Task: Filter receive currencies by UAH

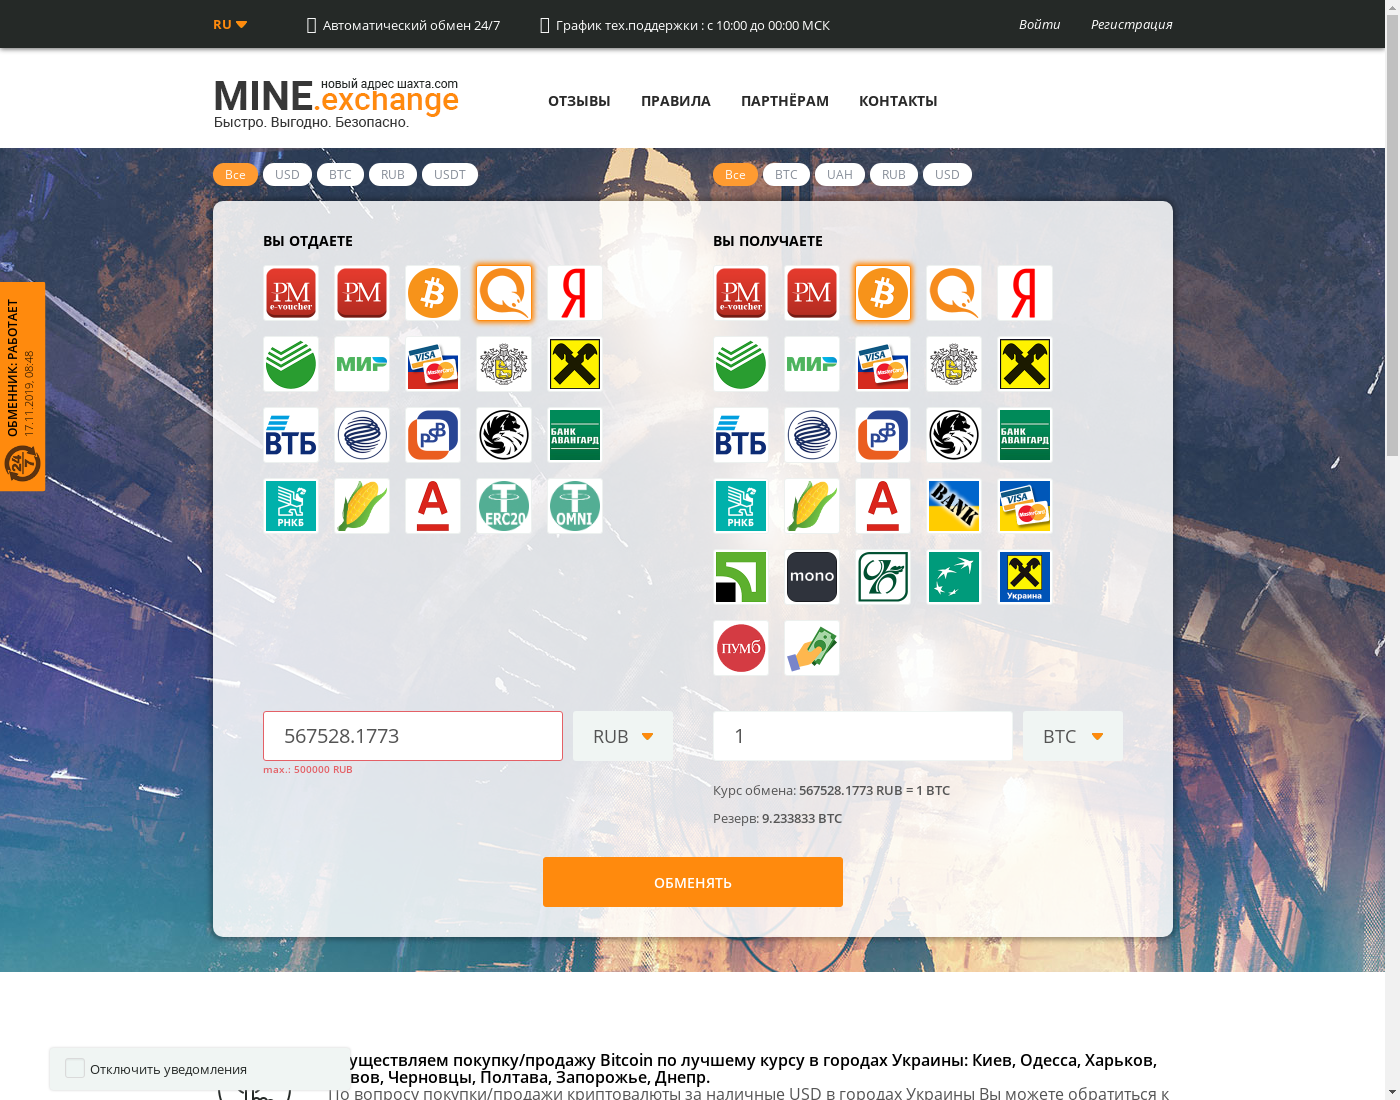Action: 840,174
